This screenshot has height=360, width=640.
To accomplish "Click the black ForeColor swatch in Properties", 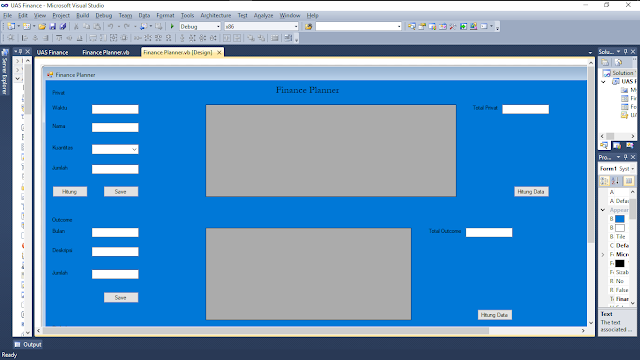I will [620, 263].
